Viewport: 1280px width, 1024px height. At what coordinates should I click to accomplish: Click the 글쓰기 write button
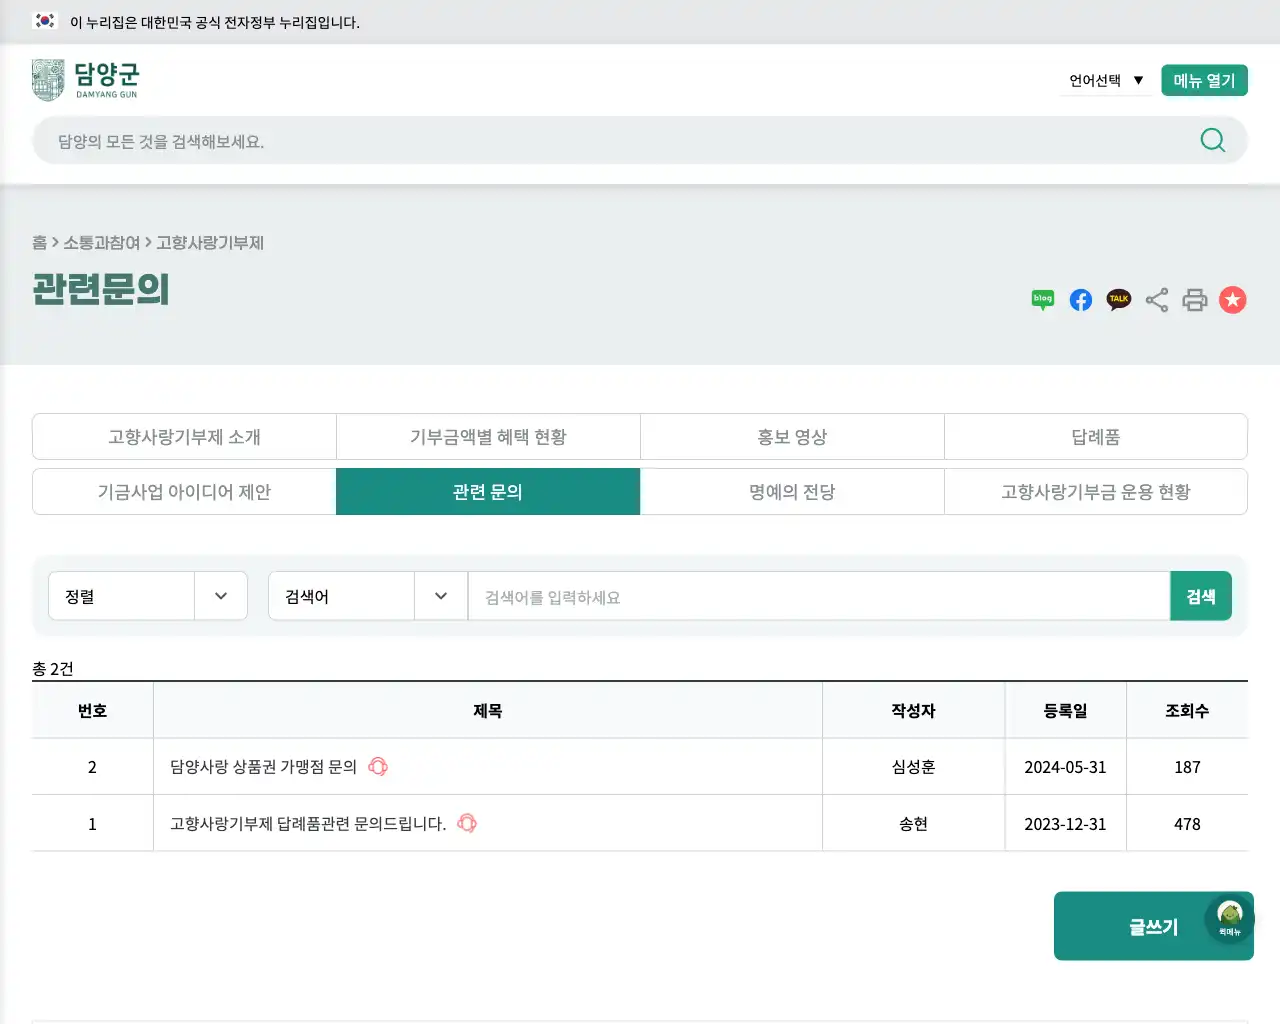1153,926
